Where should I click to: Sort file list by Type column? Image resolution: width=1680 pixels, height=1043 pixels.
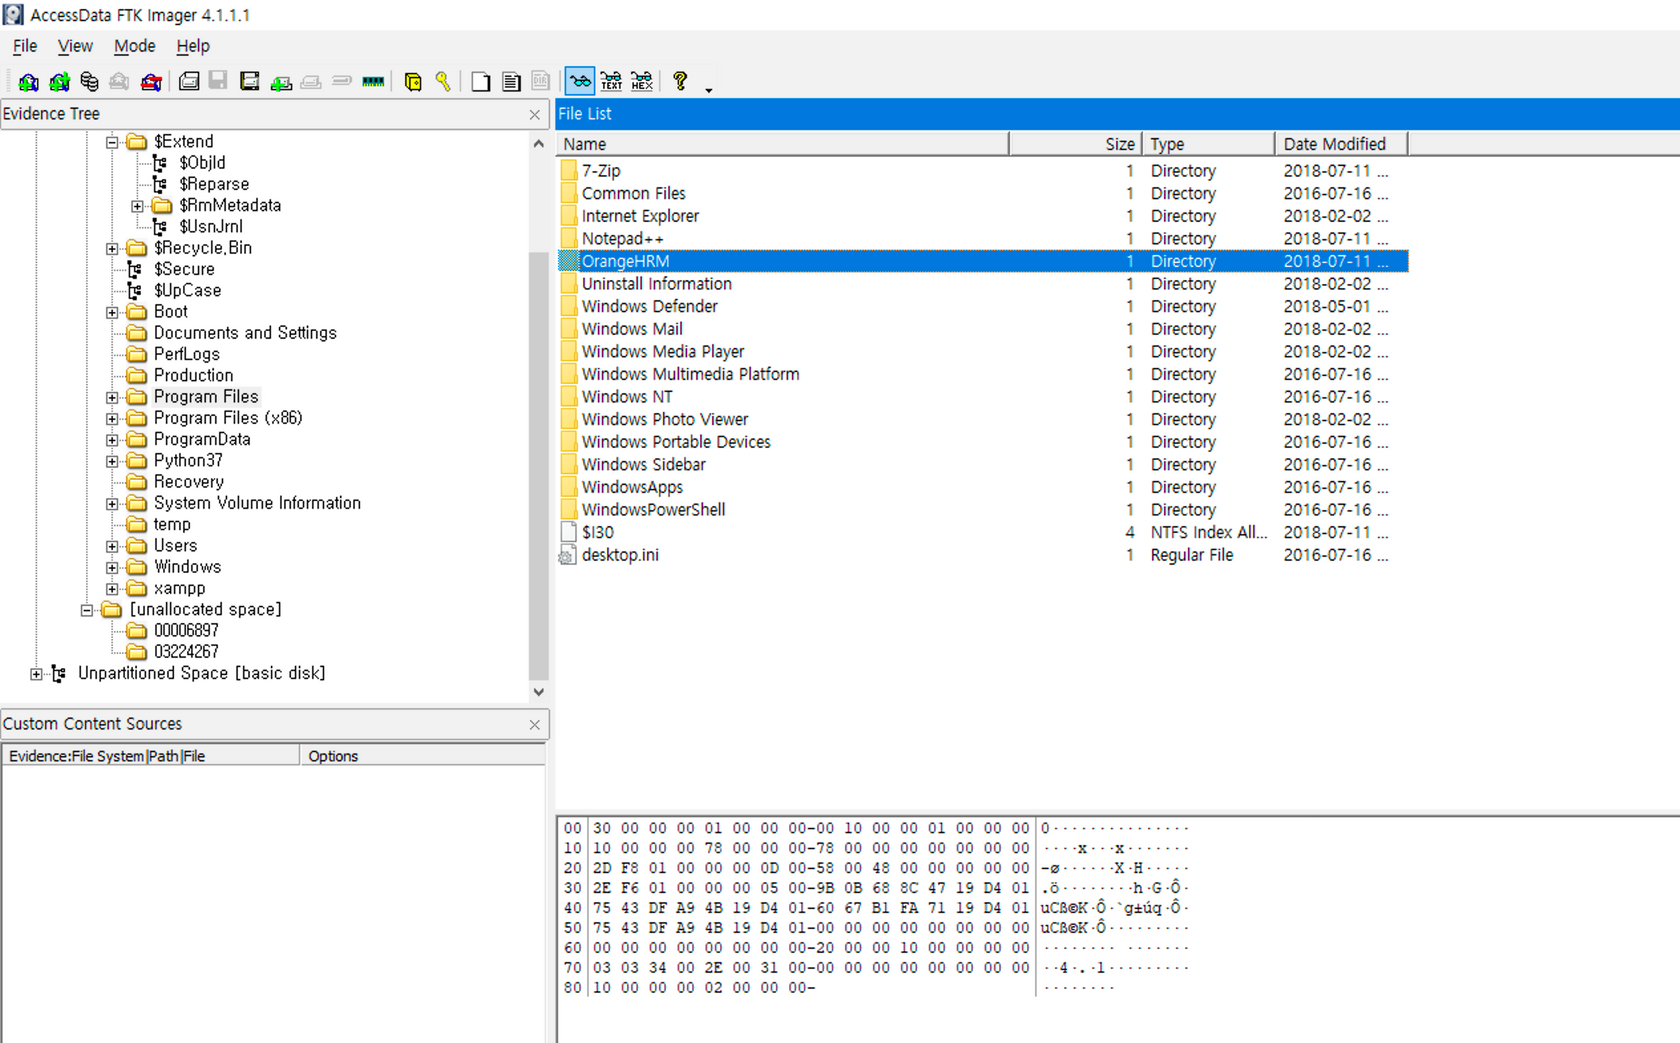click(x=1208, y=144)
